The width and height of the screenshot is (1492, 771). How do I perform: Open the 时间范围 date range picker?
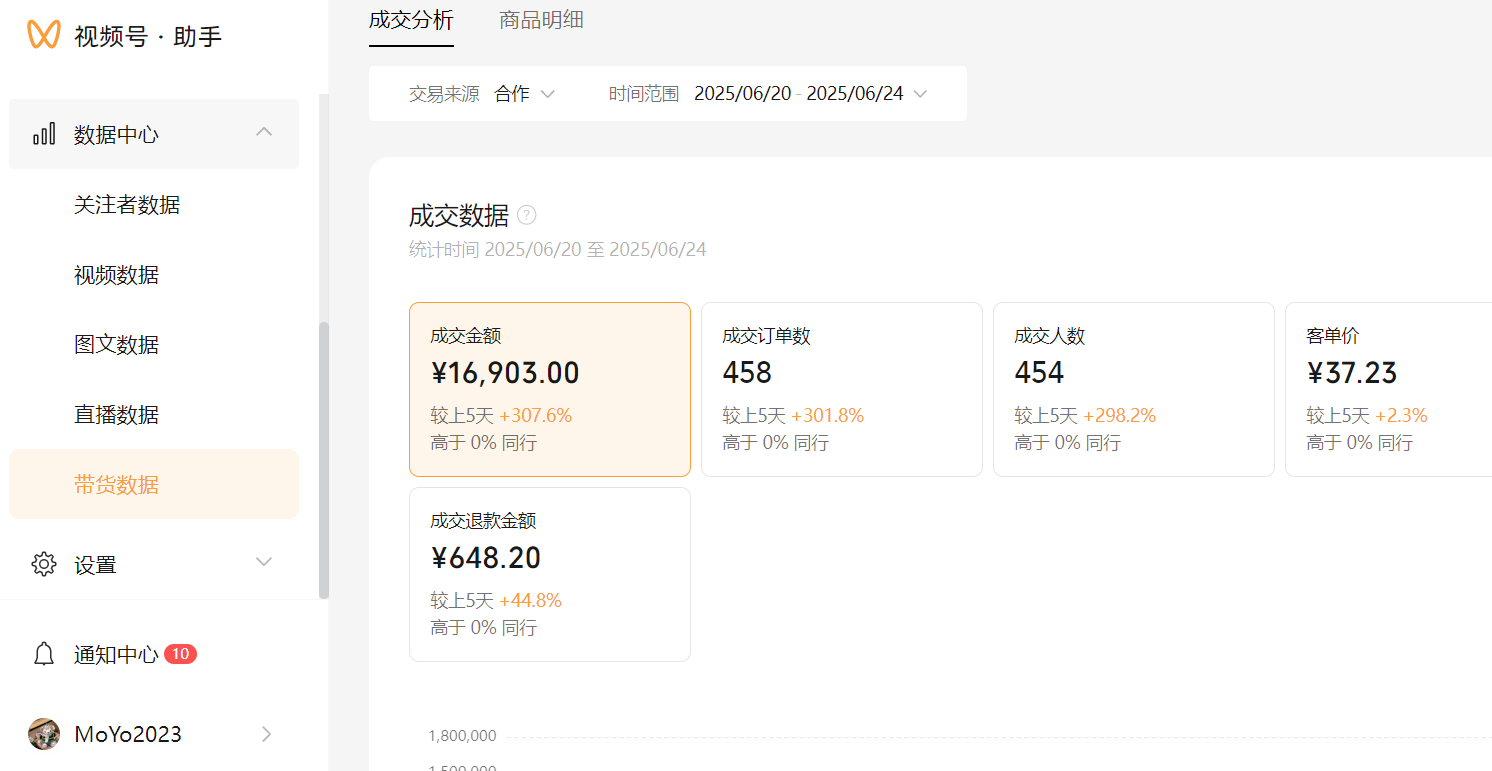click(811, 94)
